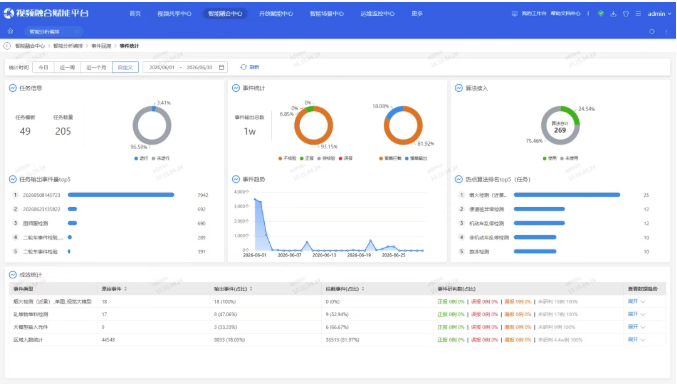Click the end date 2026/06/30 field

199,67
